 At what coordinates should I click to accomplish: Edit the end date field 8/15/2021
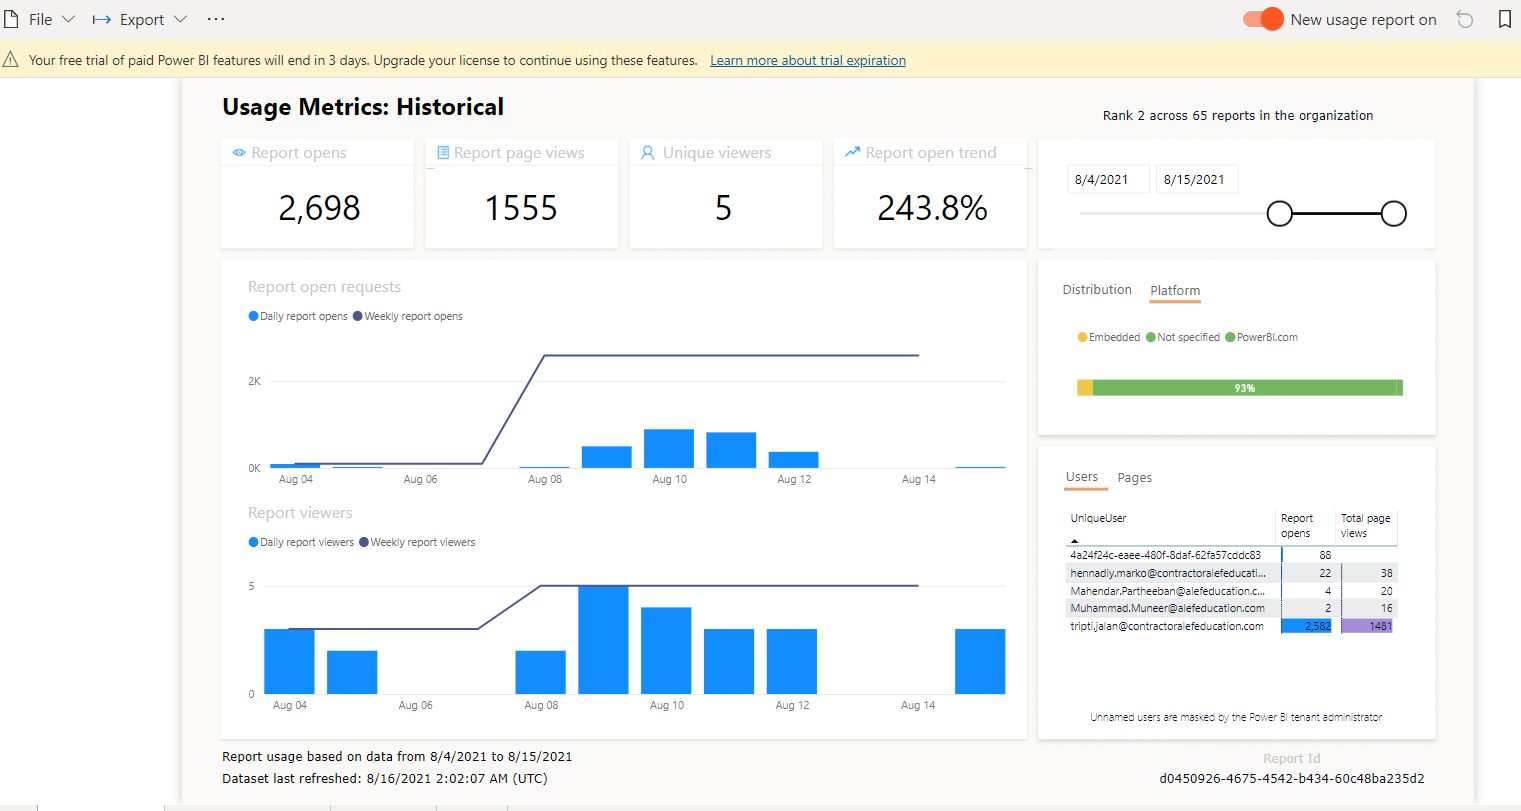(1197, 180)
